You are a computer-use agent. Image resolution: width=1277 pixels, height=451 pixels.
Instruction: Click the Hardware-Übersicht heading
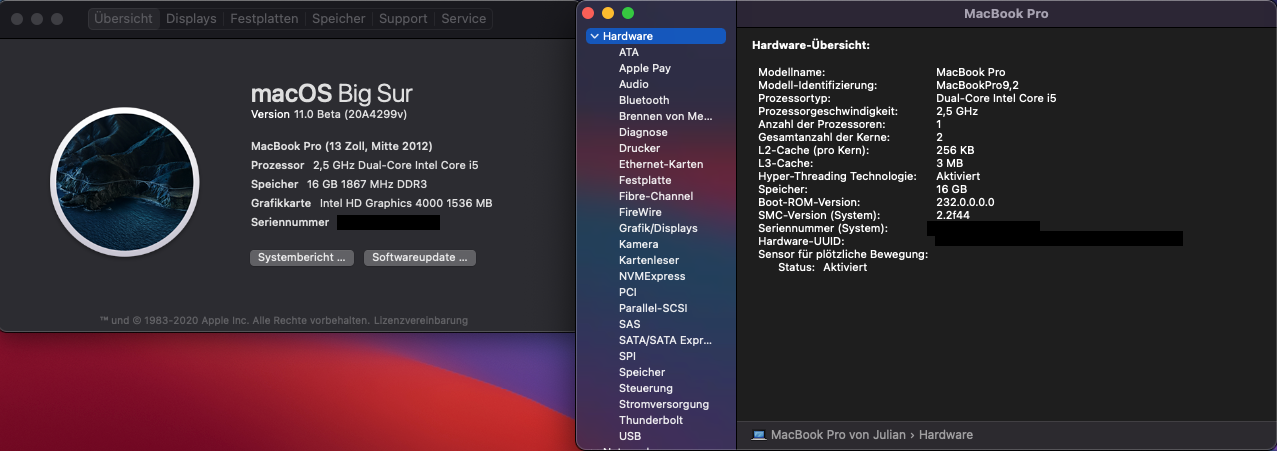(x=810, y=45)
